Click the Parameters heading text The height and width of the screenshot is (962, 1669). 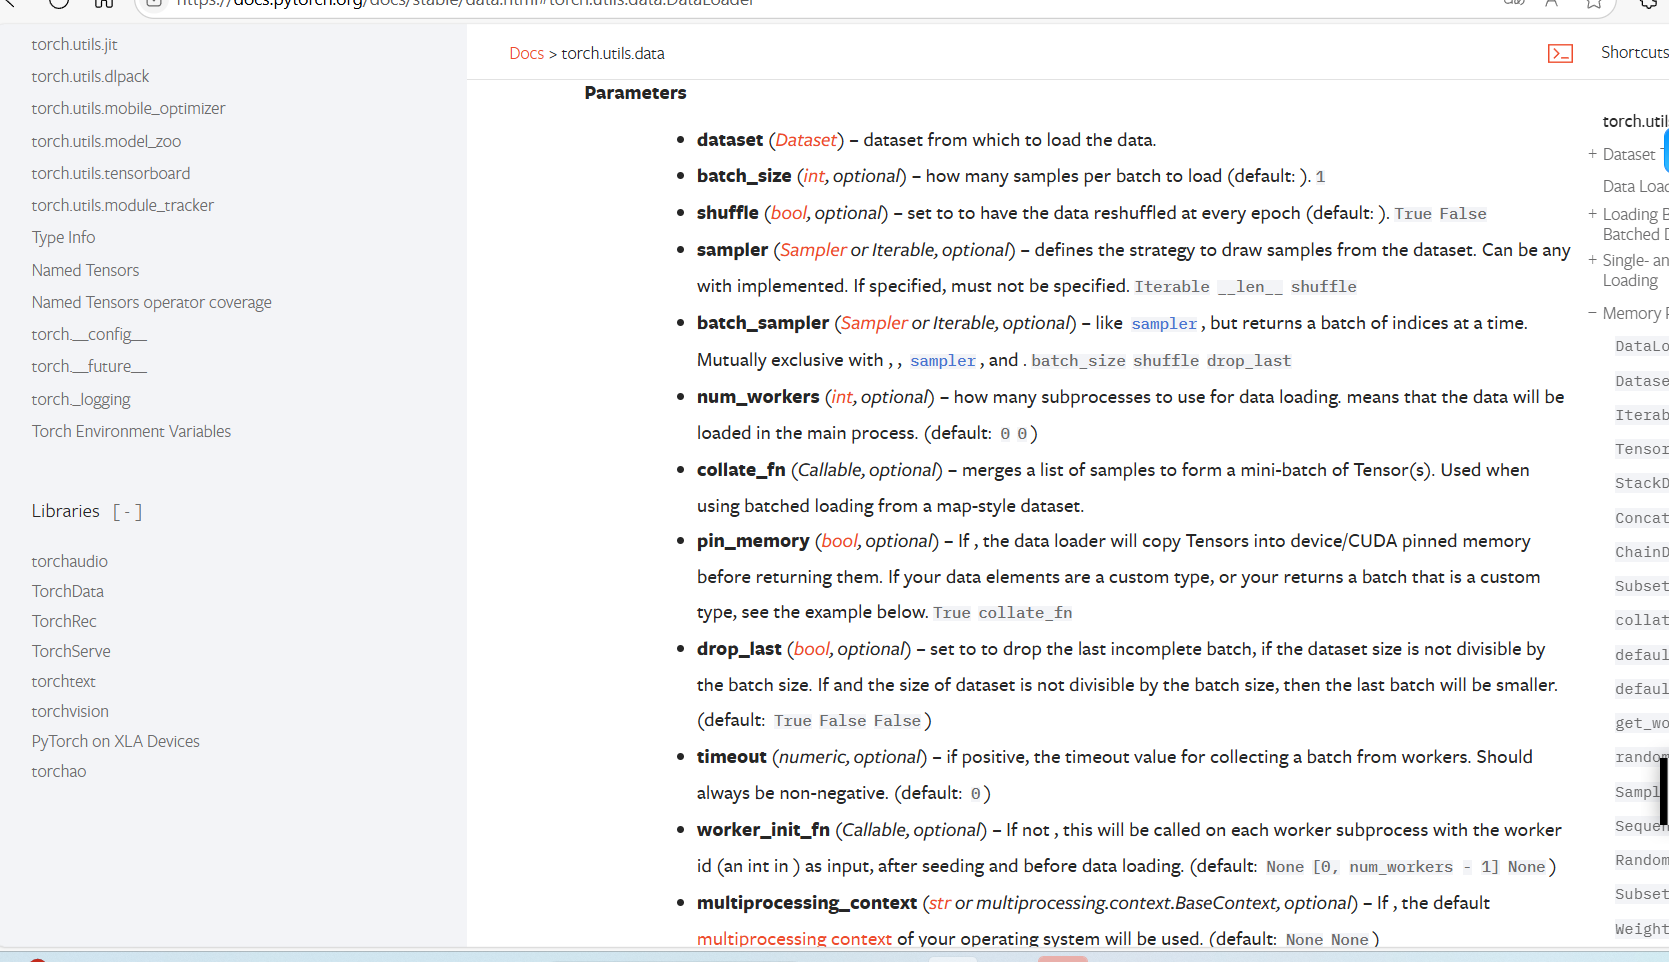point(635,94)
